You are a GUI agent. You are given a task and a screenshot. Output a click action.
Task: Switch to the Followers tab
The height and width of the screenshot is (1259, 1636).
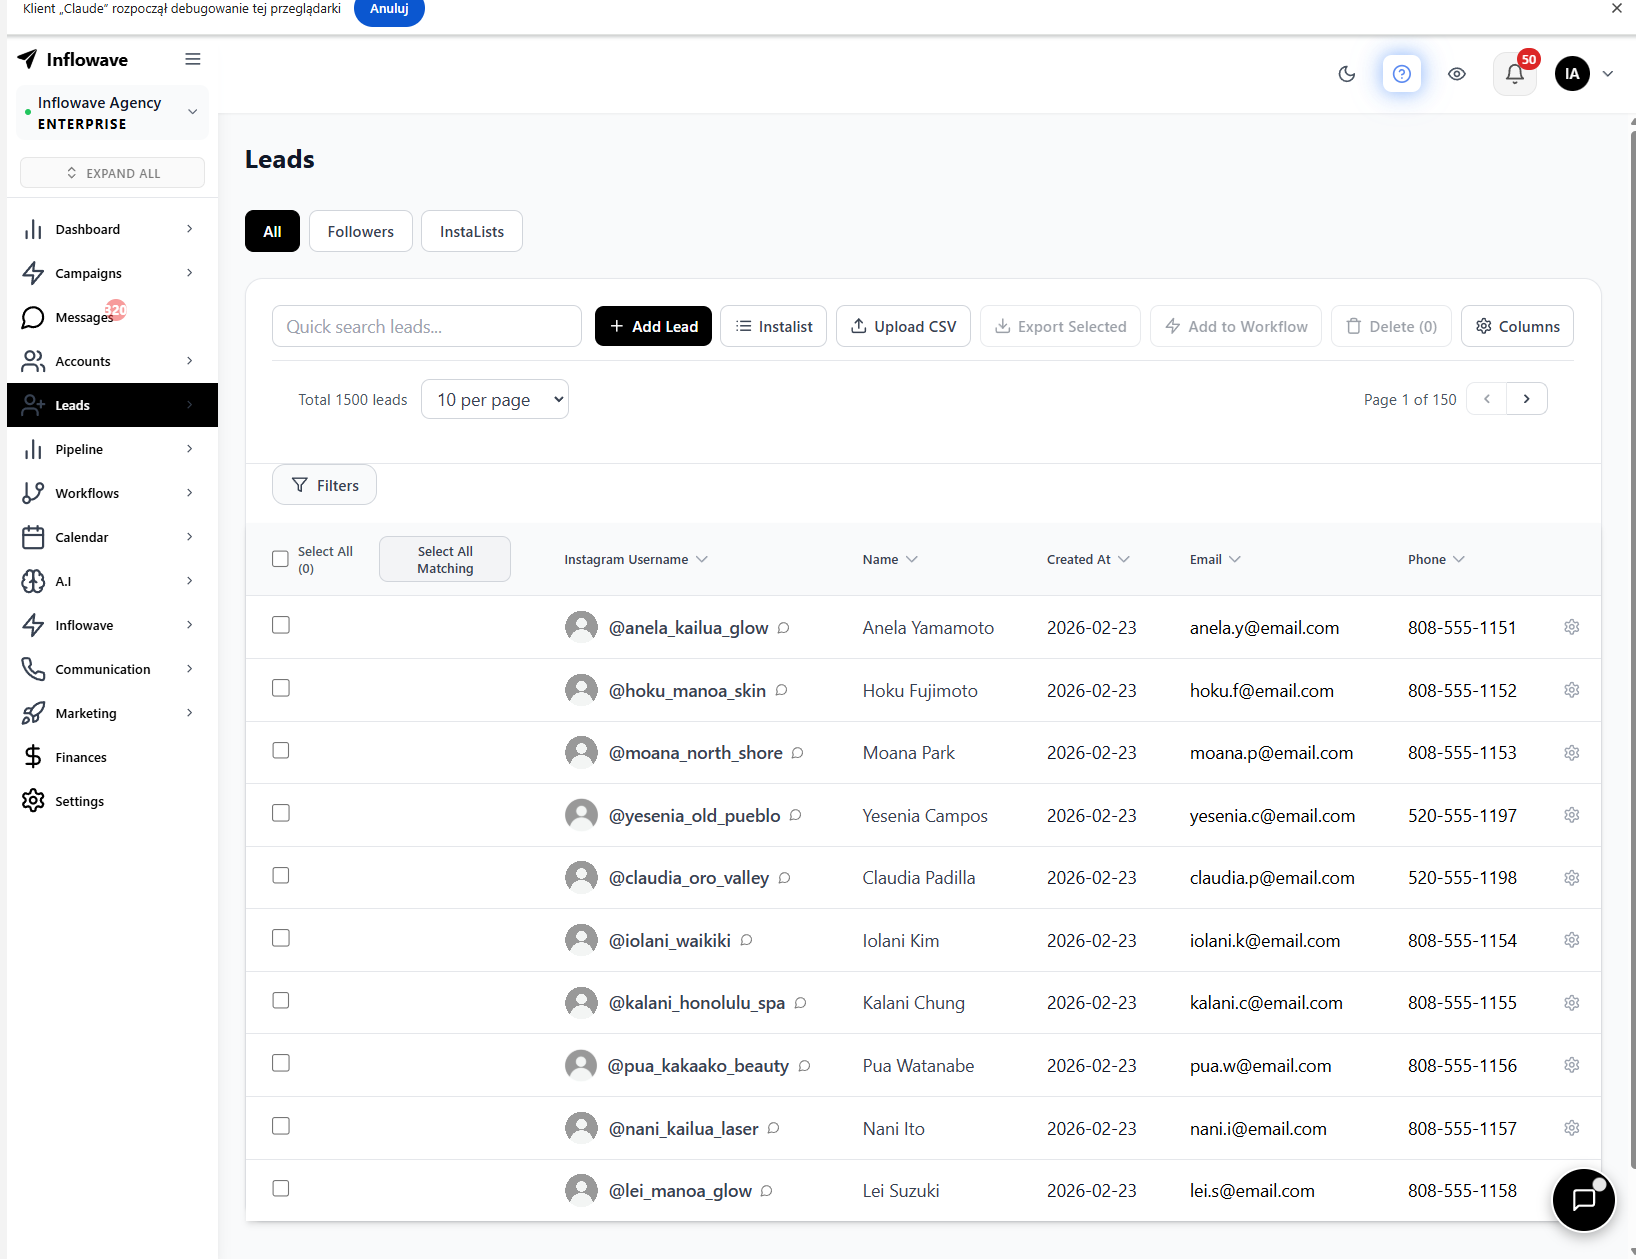pos(360,231)
